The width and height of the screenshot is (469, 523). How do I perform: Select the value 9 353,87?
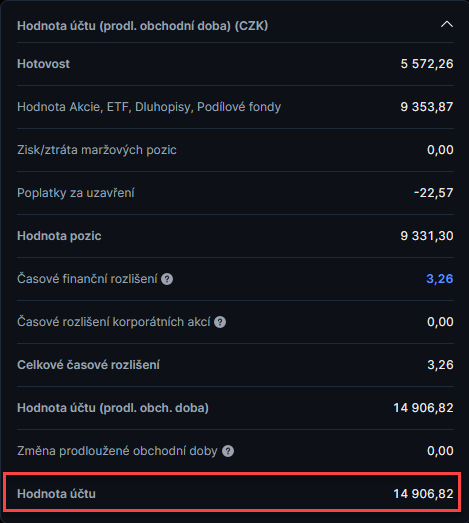point(427,107)
